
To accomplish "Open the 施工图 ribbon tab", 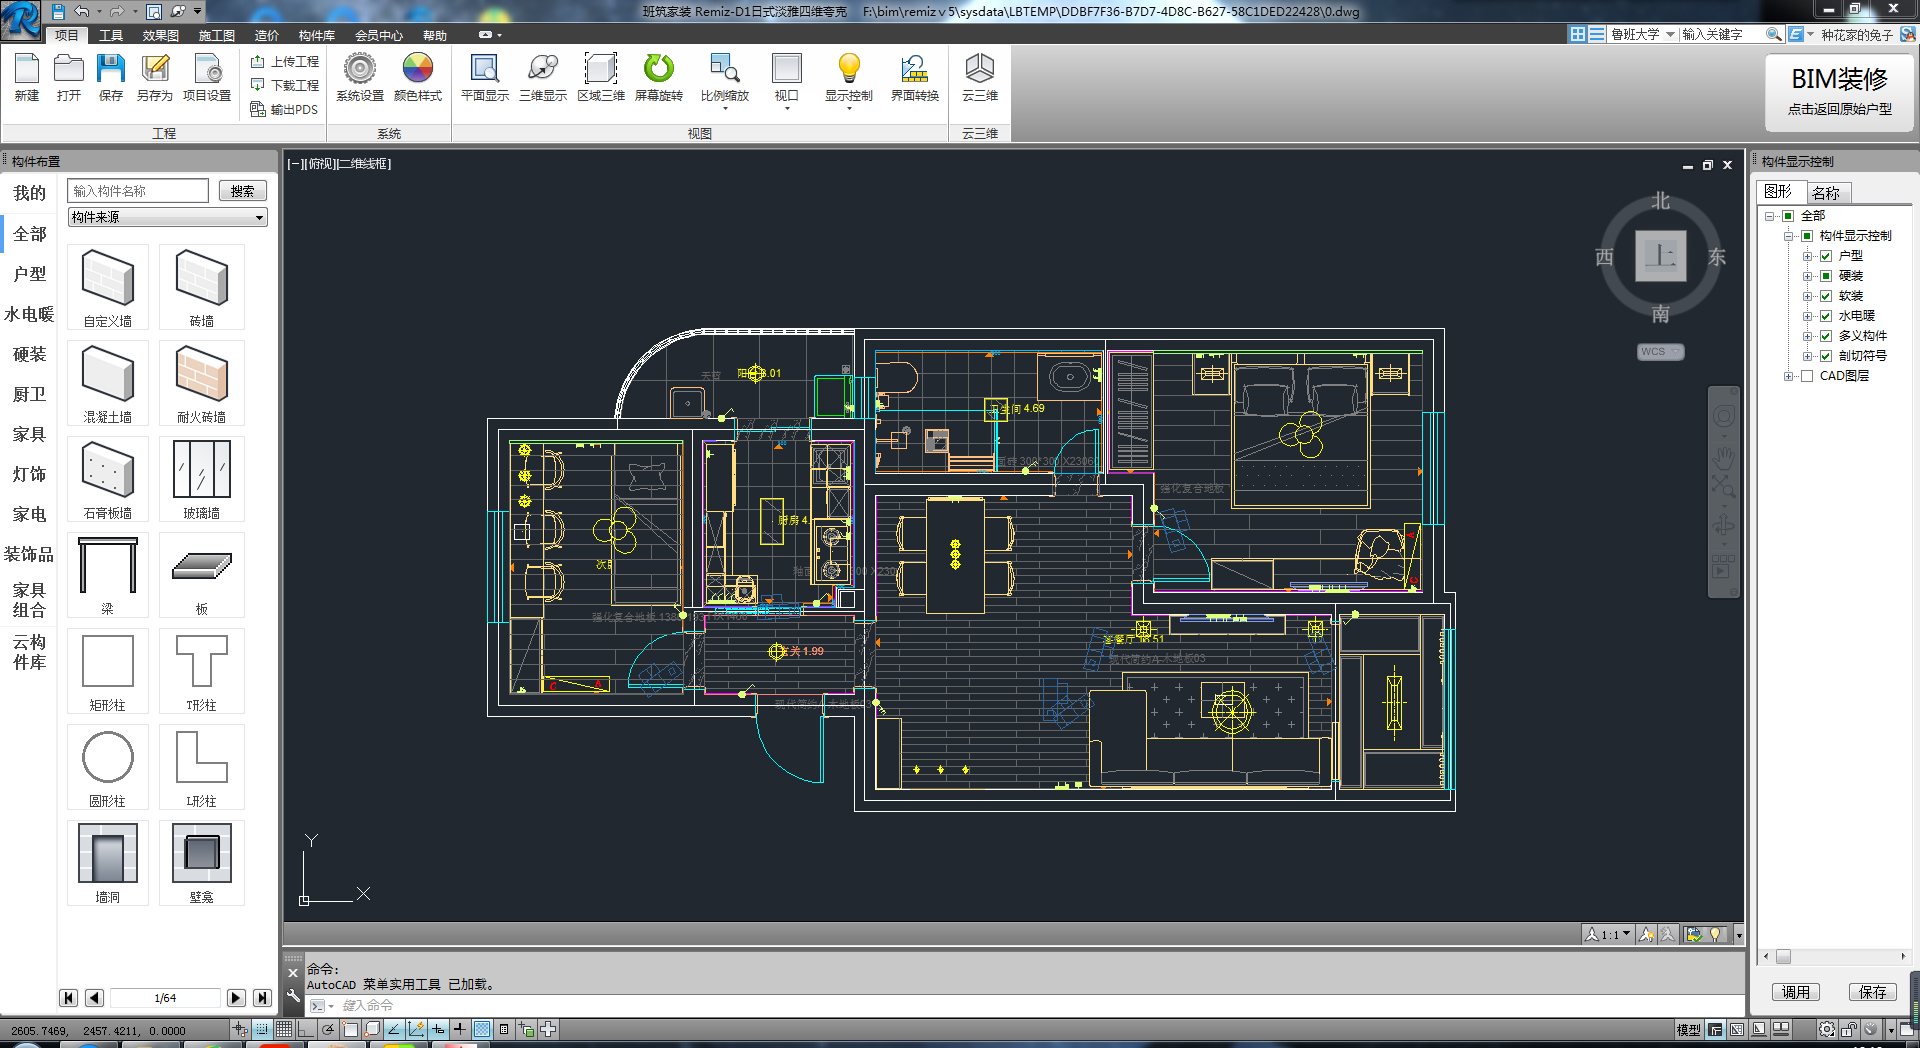I will (x=217, y=35).
